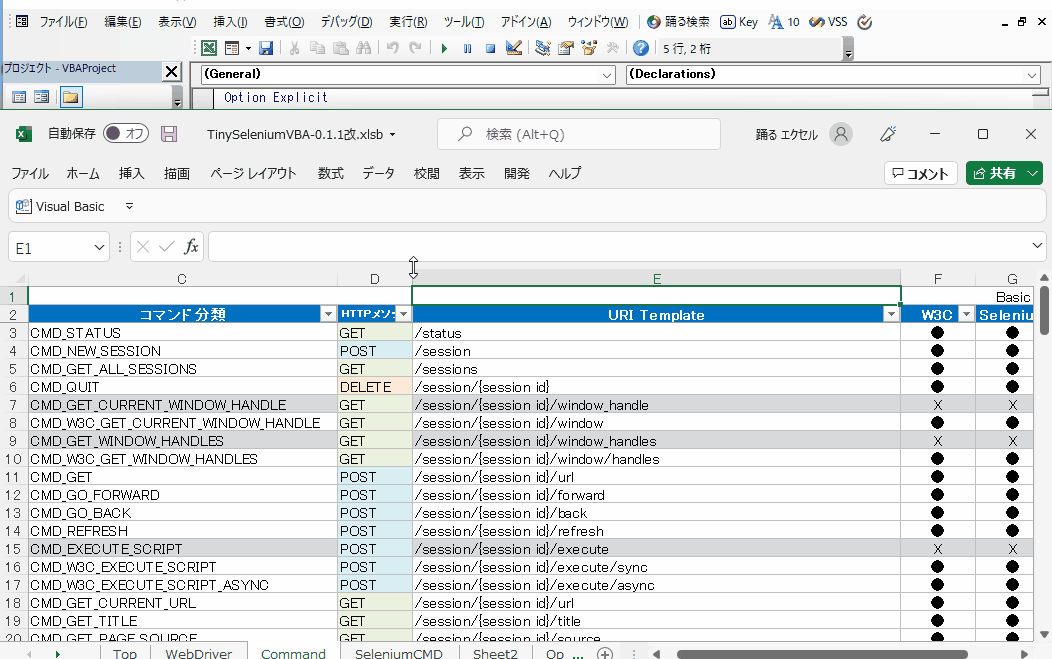The width and height of the screenshot is (1052, 659).
Task: Open the (Declarations) procedure dropdown
Action: 1032,75
